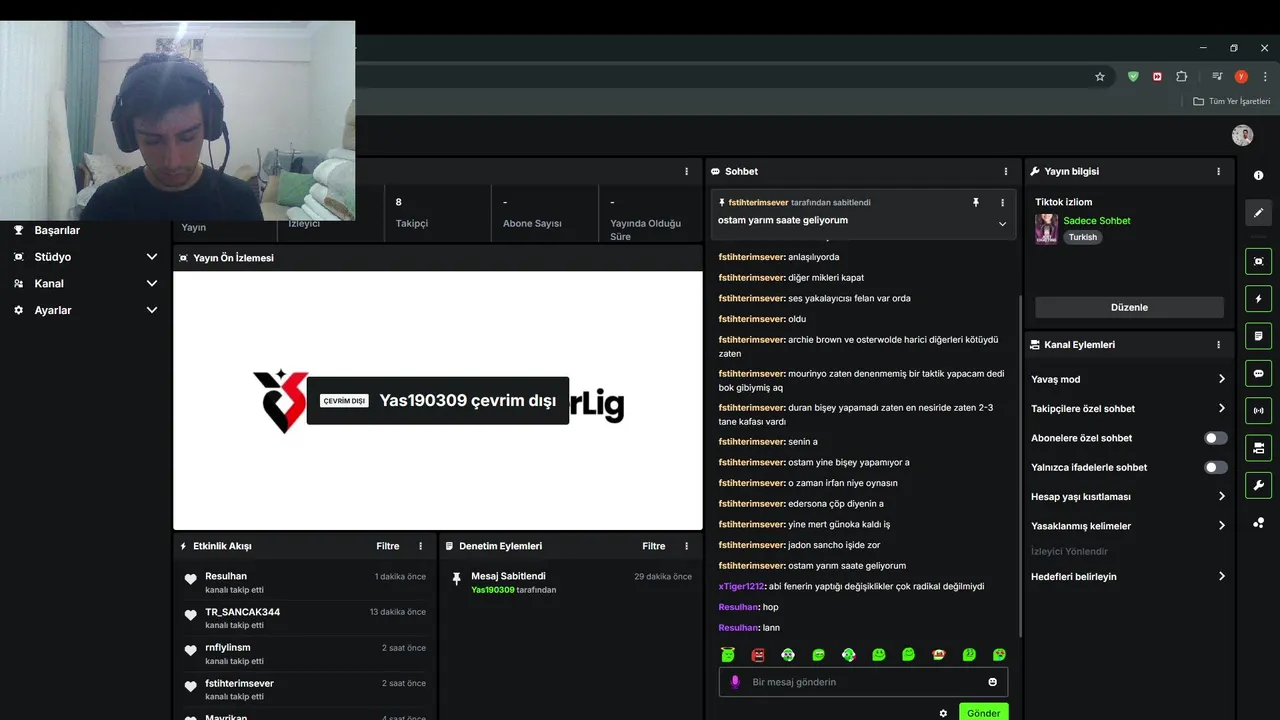Expand the Stüdyo sidebar section
Image resolution: width=1280 pixels, height=720 pixels.
pos(152,257)
